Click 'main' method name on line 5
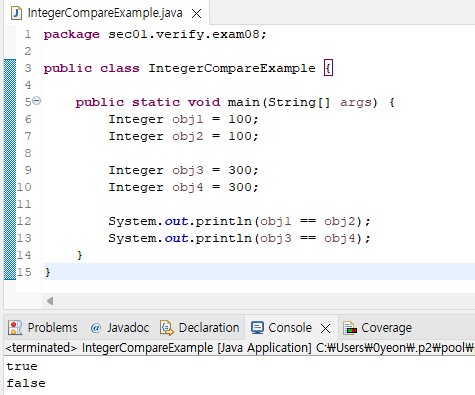This screenshot has height=395, width=475. [x=244, y=102]
